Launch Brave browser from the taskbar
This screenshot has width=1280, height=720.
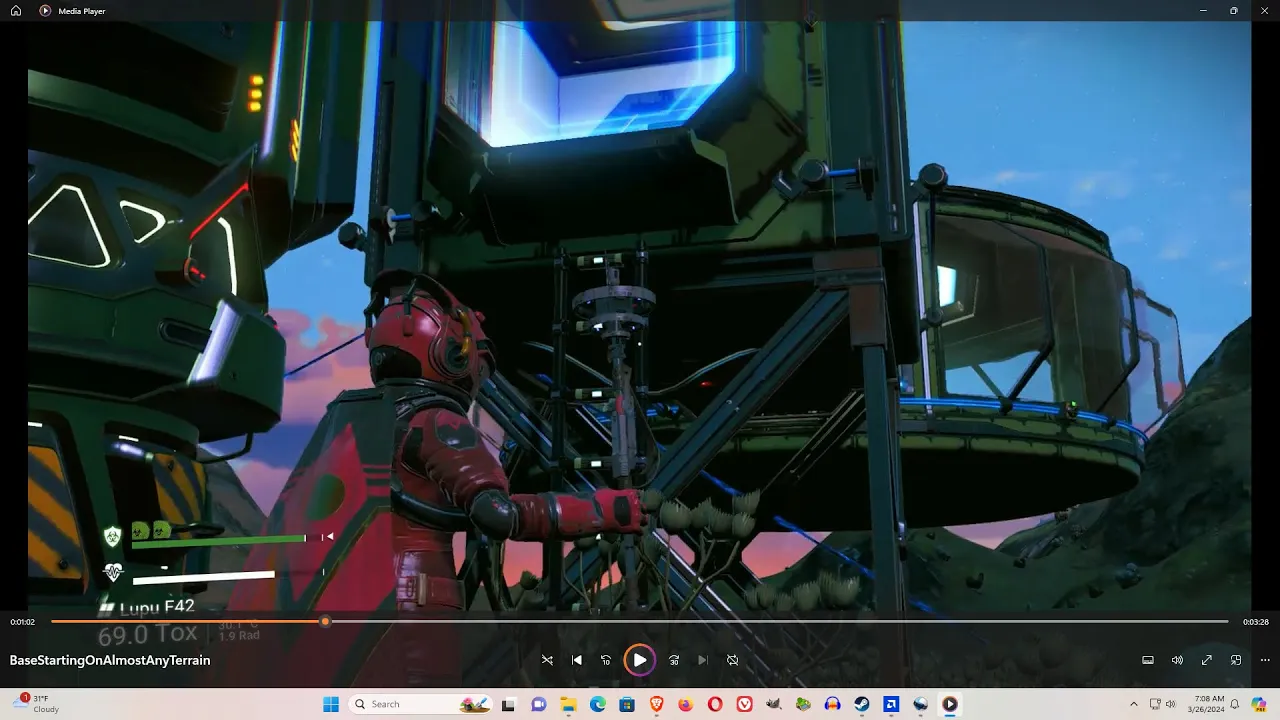(x=656, y=704)
